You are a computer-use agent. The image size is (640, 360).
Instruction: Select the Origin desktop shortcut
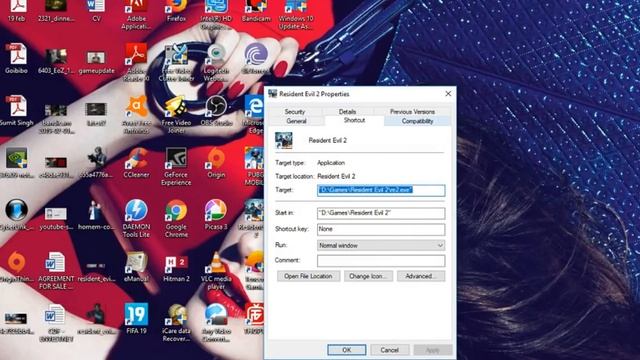point(216,163)
